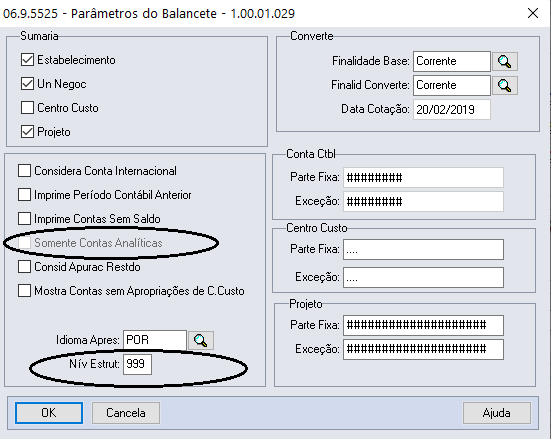Open Finalid Converte search magnifier
This screenshot has width=552, height=439.
click(504, 86)
